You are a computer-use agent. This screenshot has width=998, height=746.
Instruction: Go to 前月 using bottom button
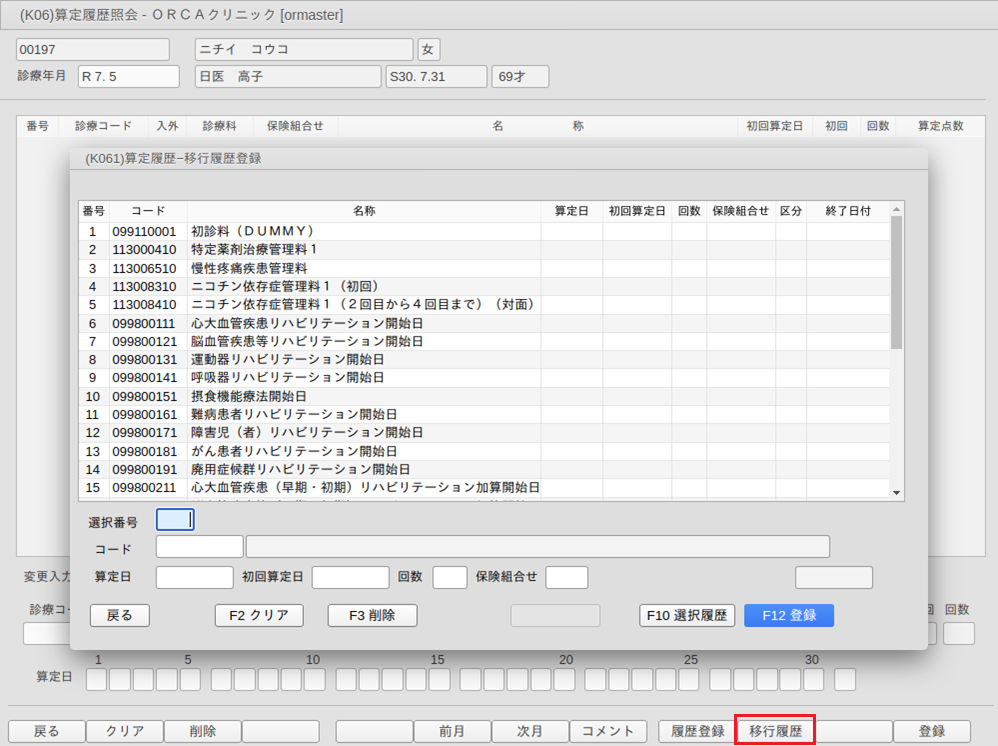(451, 731)
